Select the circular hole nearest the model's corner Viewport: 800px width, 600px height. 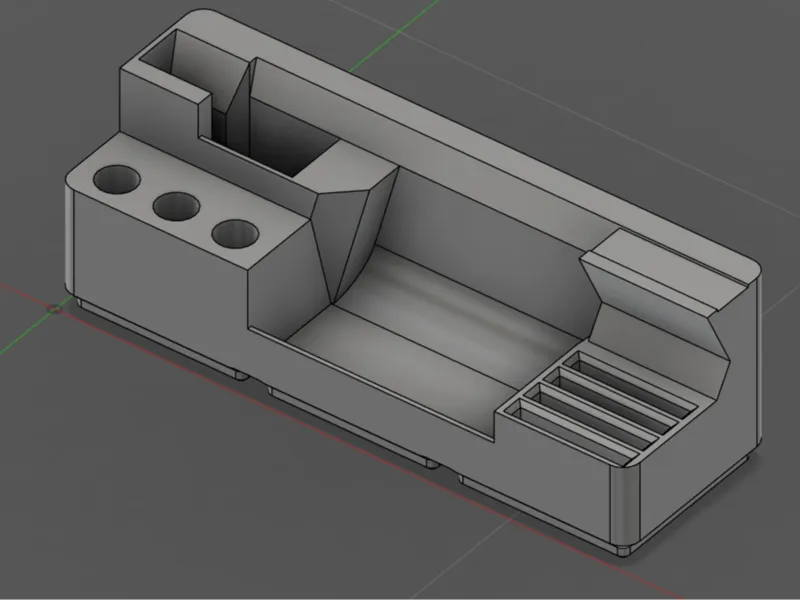pos(117,179)
